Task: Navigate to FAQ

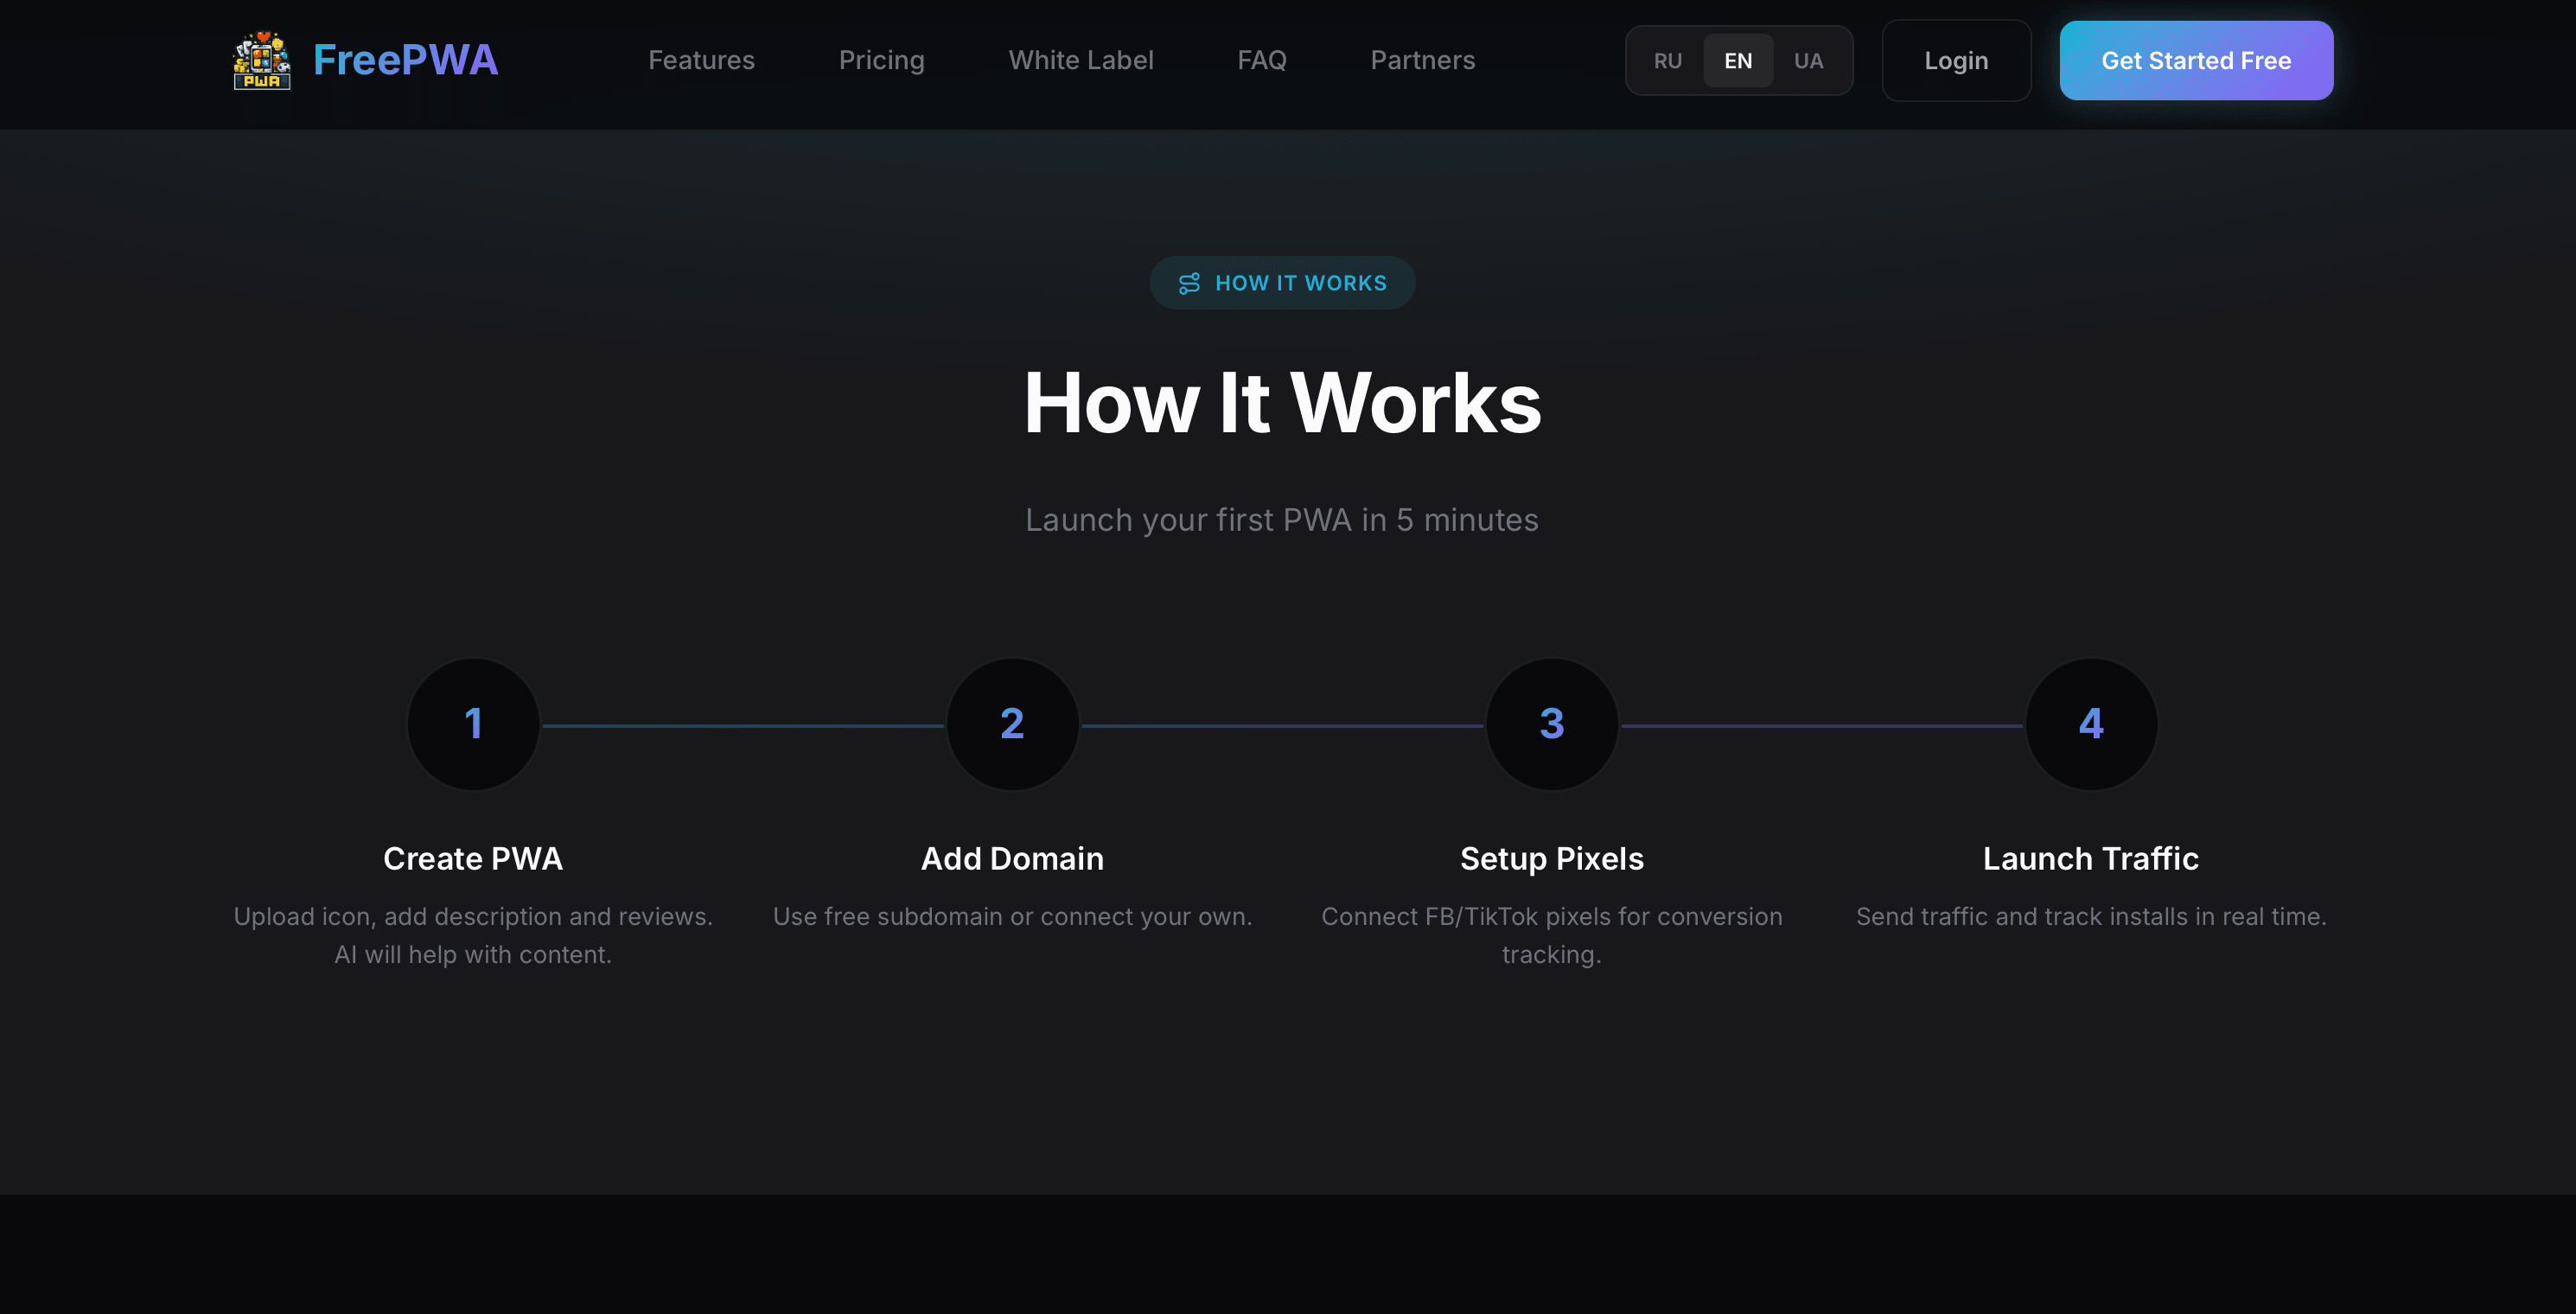Action: (1262, 60)
